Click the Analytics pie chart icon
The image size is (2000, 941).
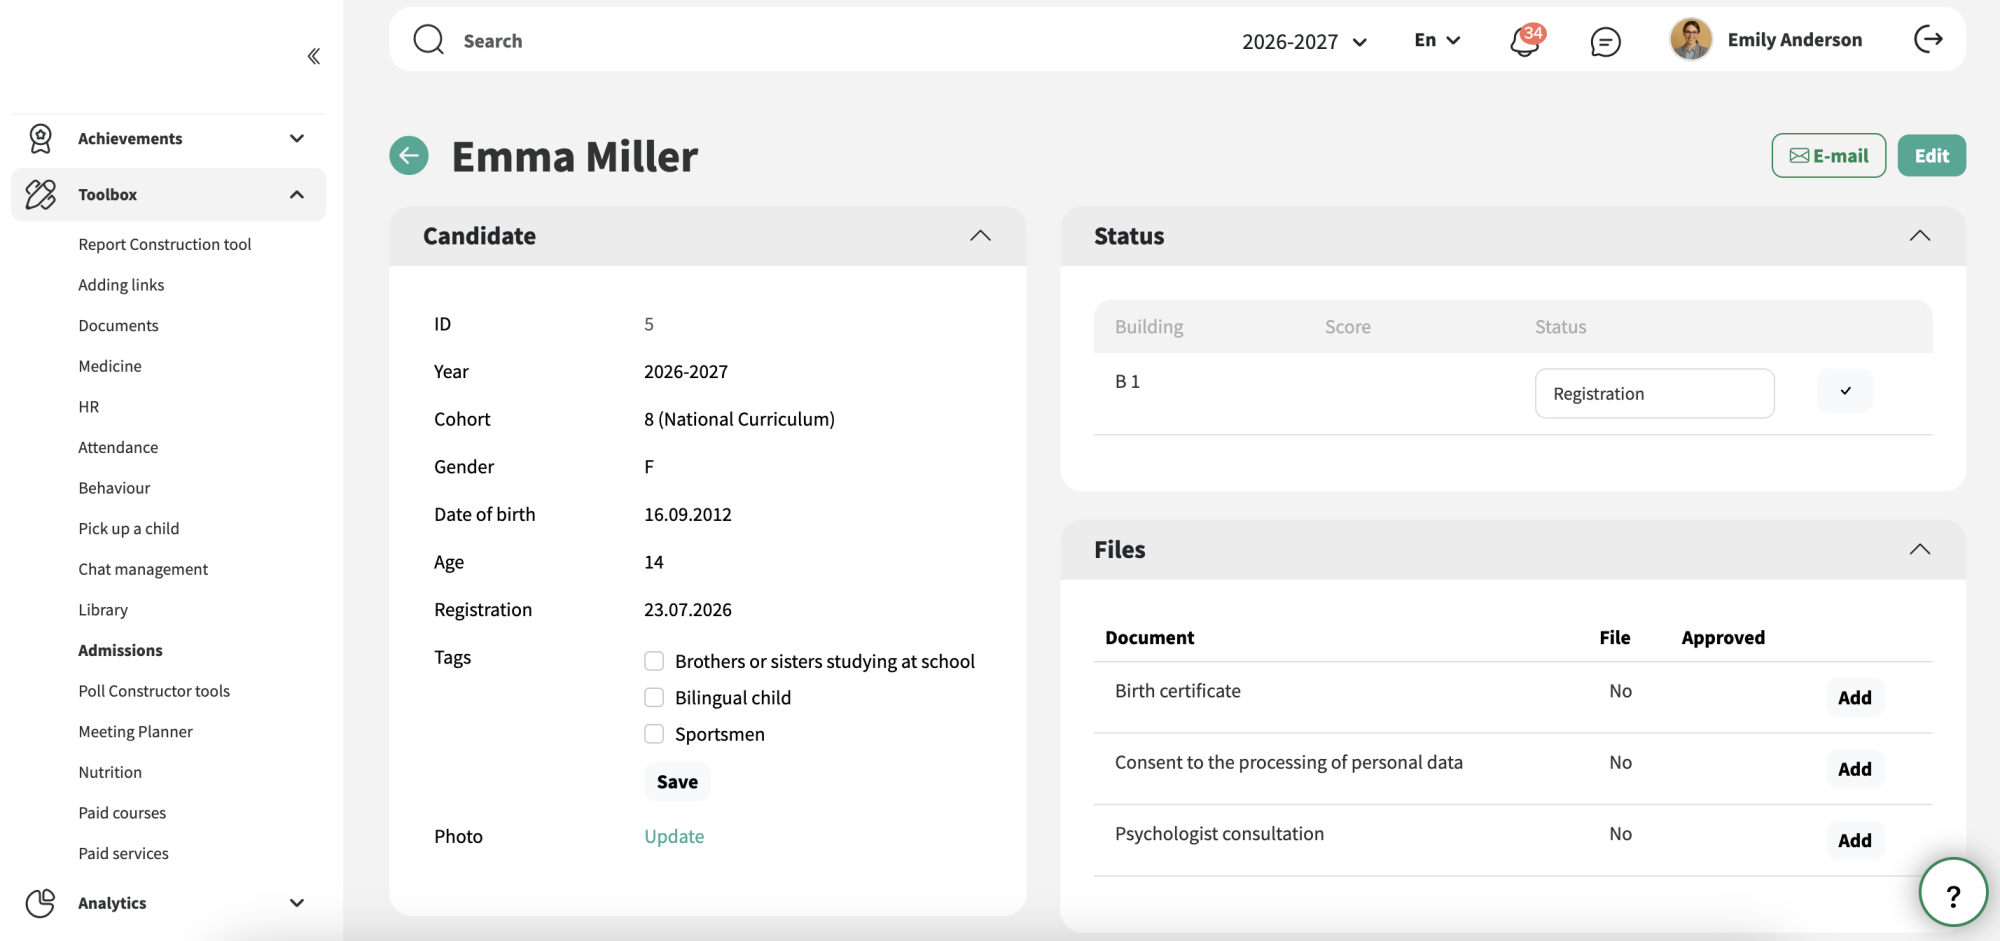[41, 903]
